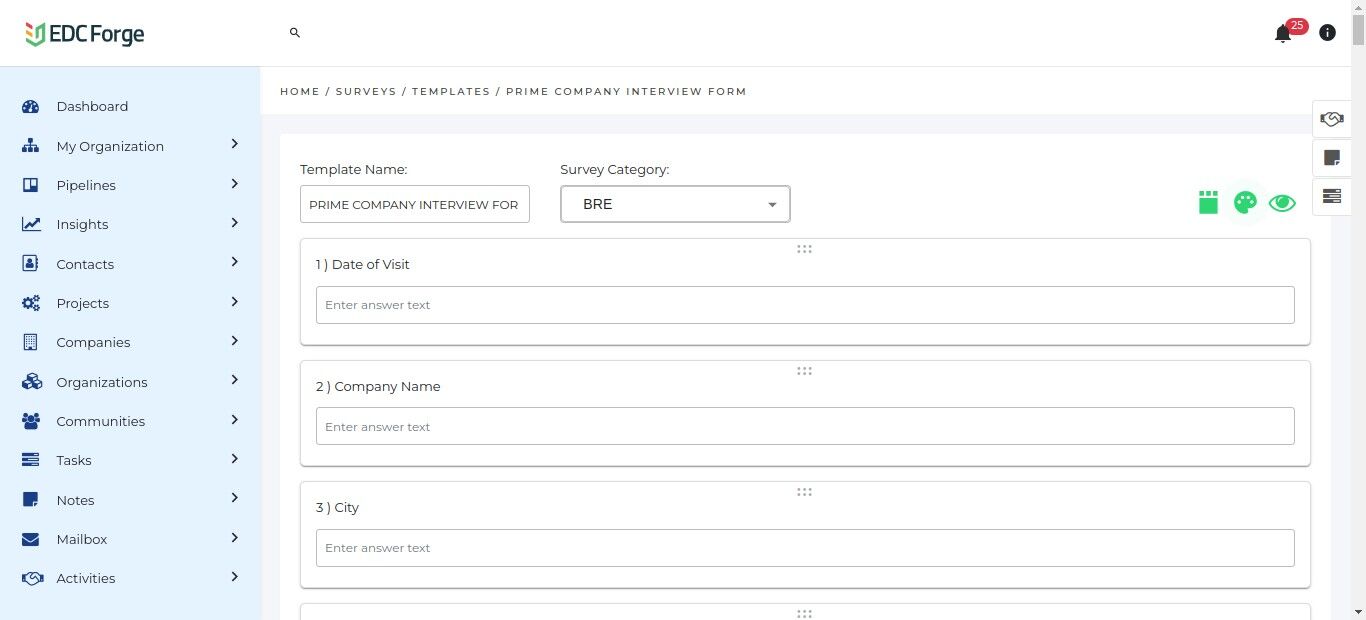Open the sticky note side icon
This screenshot has width=1366, height=620.
click(x=1331, y=157)
